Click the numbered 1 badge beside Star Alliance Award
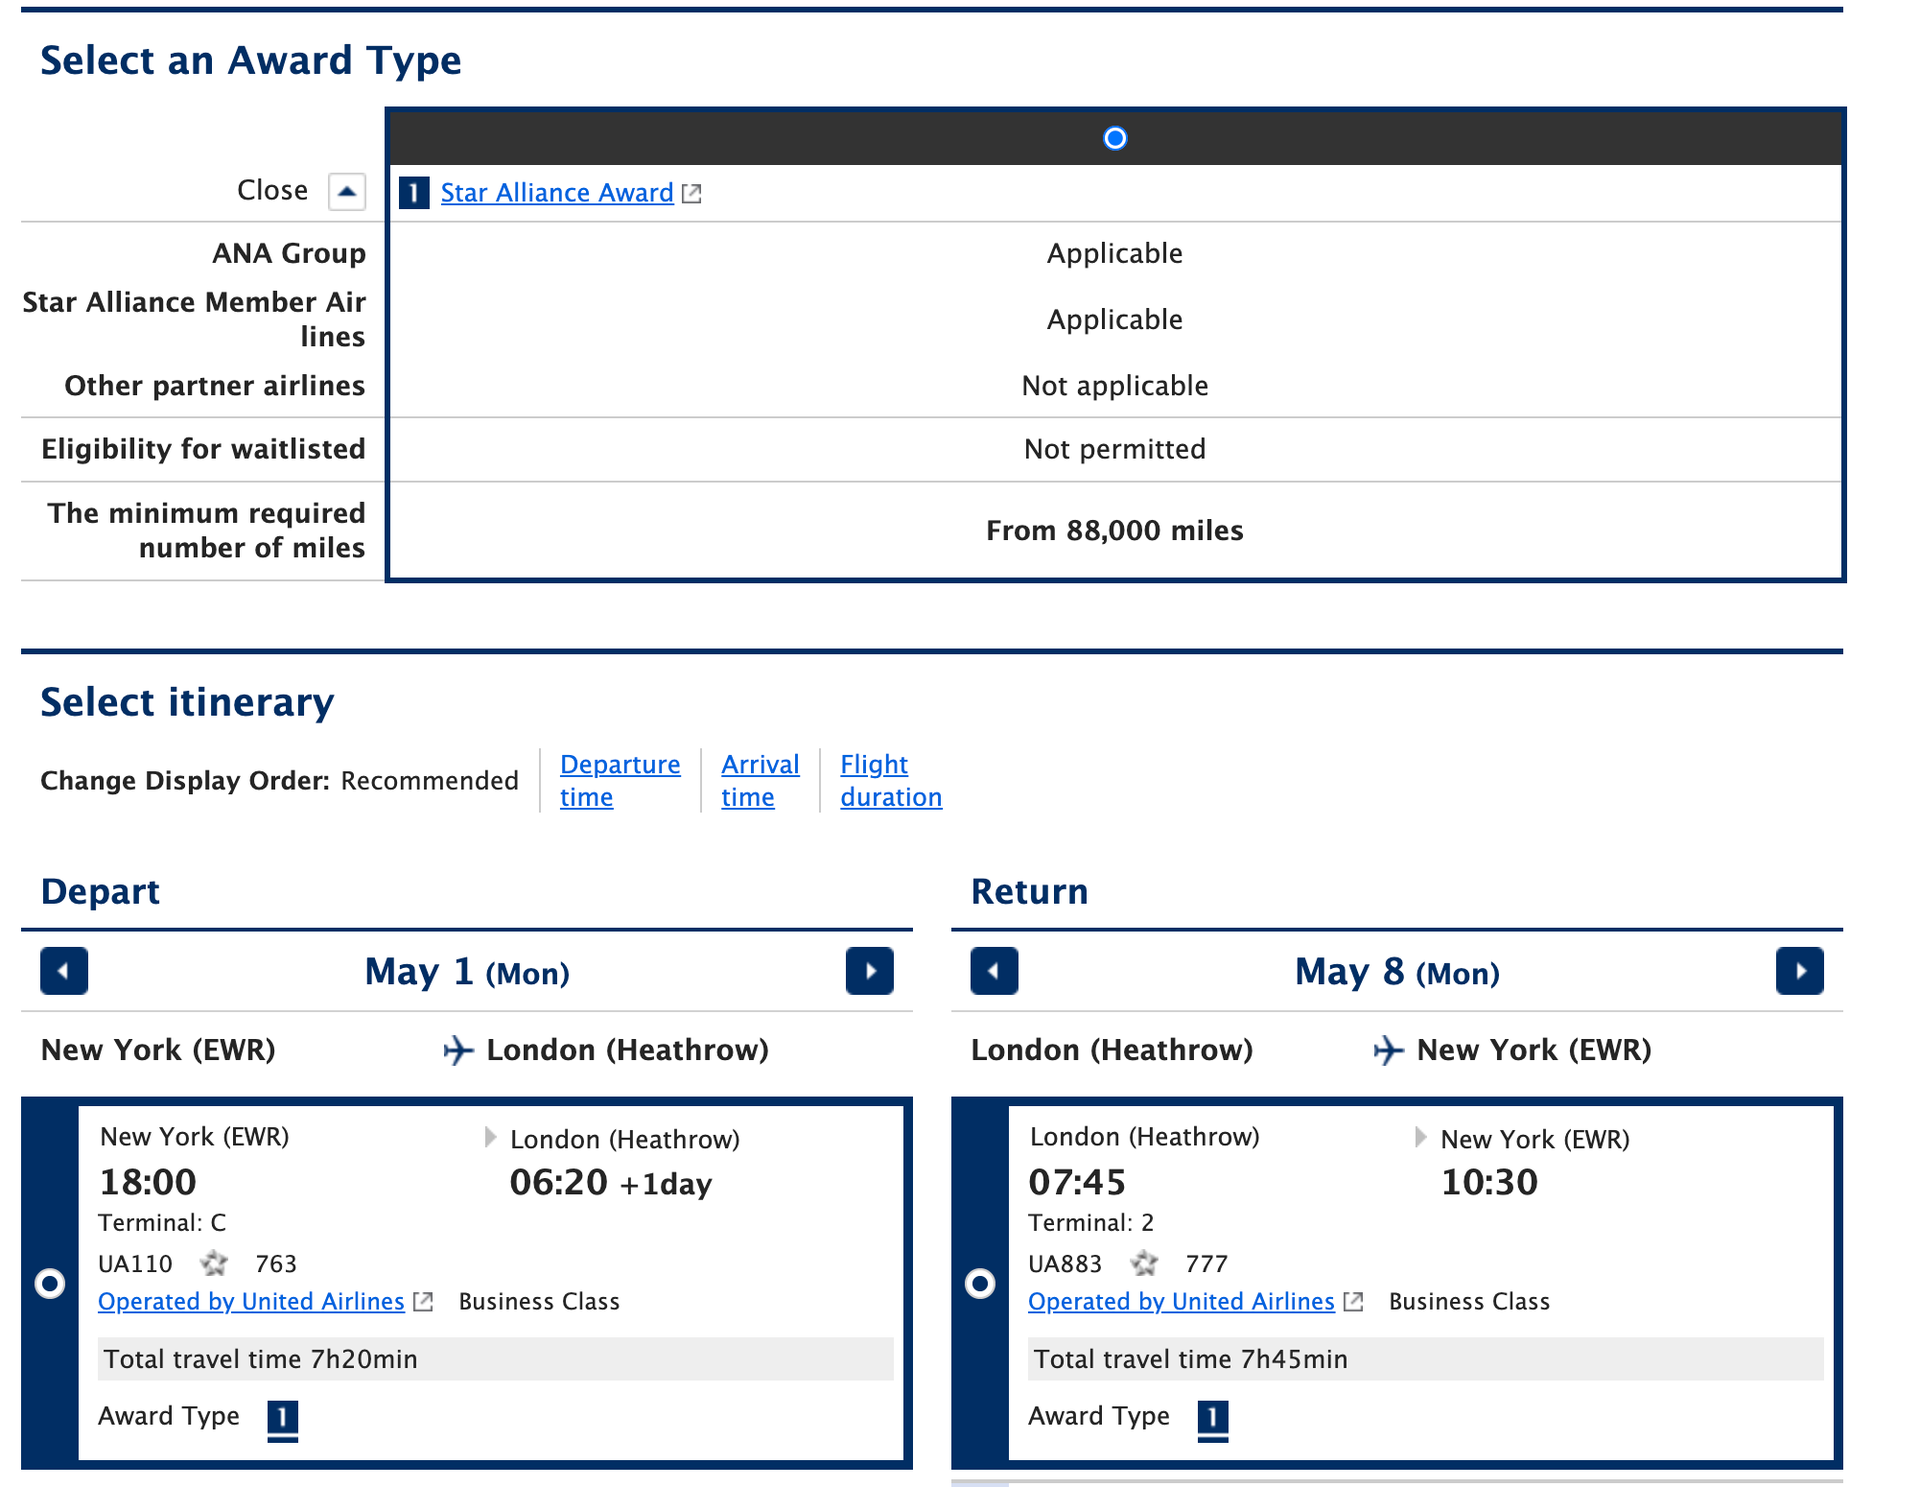The image size is (1920, 1487). click(412, 193)
